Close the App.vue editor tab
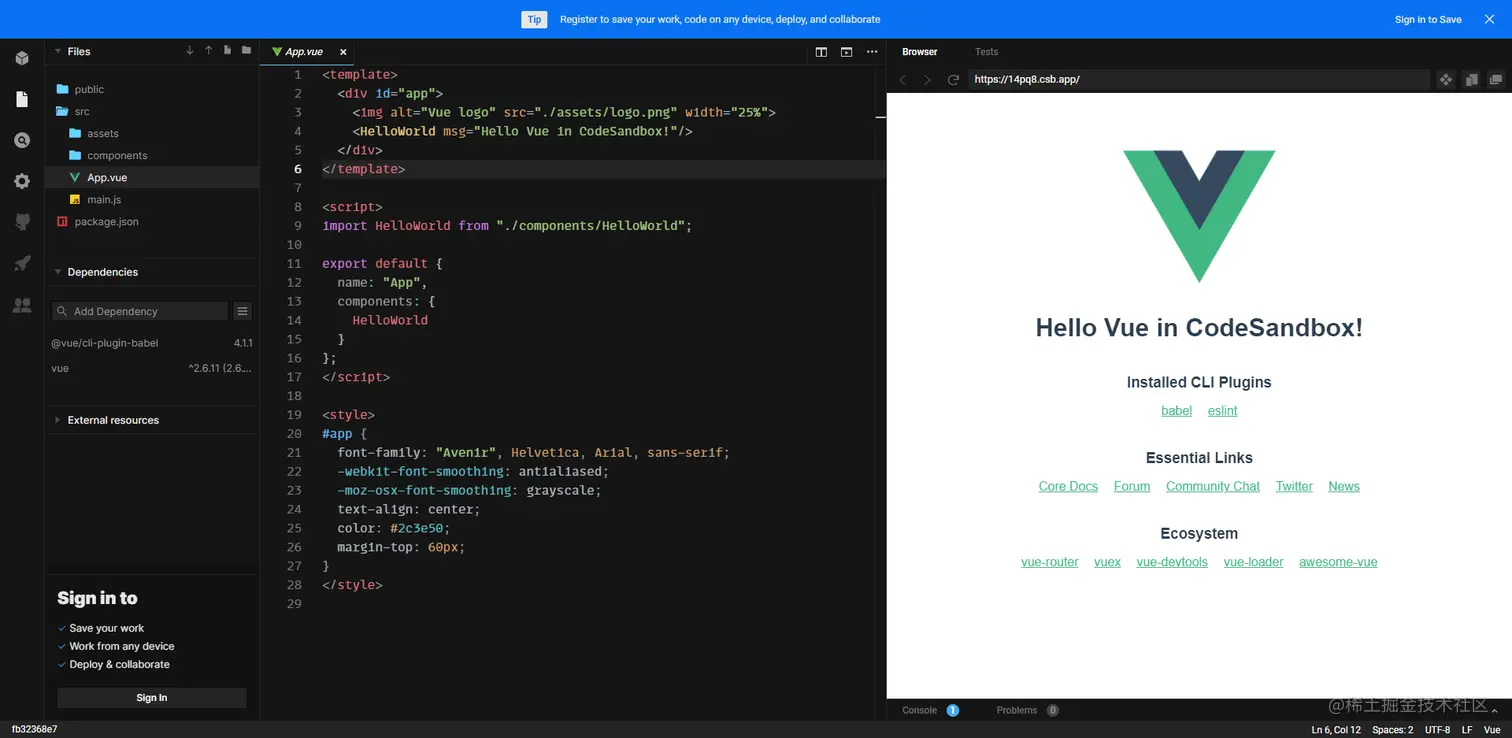 click(343, 52)
